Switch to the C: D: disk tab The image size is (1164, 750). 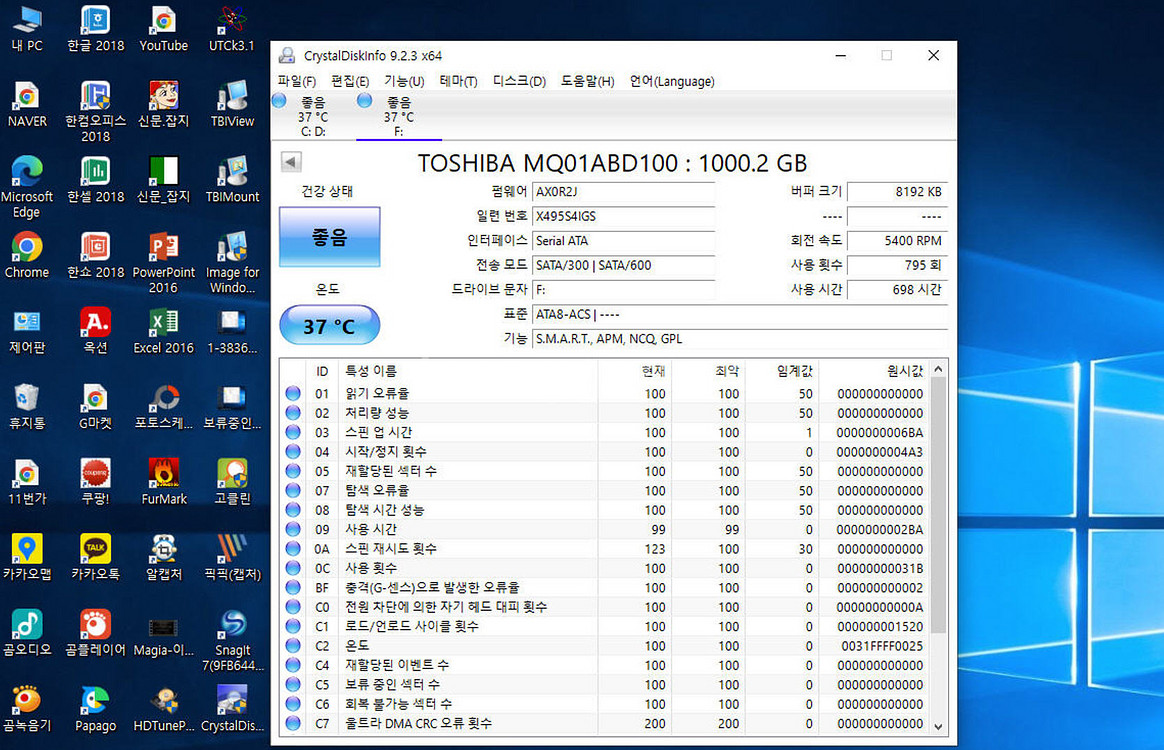pos(313,117)
